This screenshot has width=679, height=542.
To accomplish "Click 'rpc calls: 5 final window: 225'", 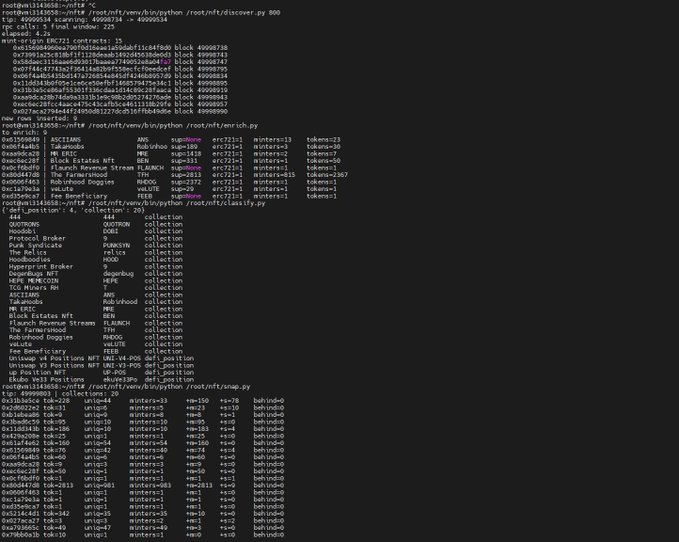I will pyautogui.click(x=58, y=26).
